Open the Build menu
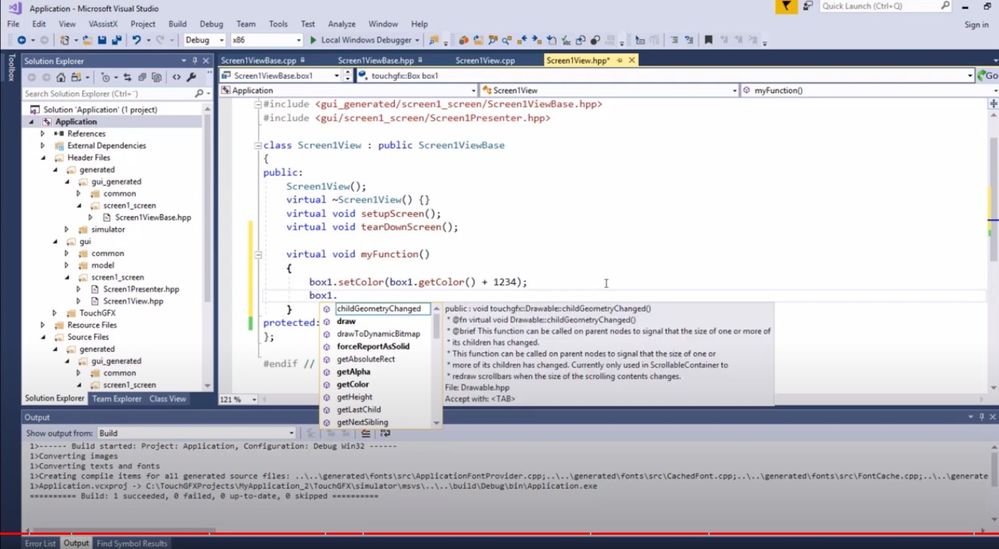This screenshot has width=999, height=549. click(x=177, y=24)
